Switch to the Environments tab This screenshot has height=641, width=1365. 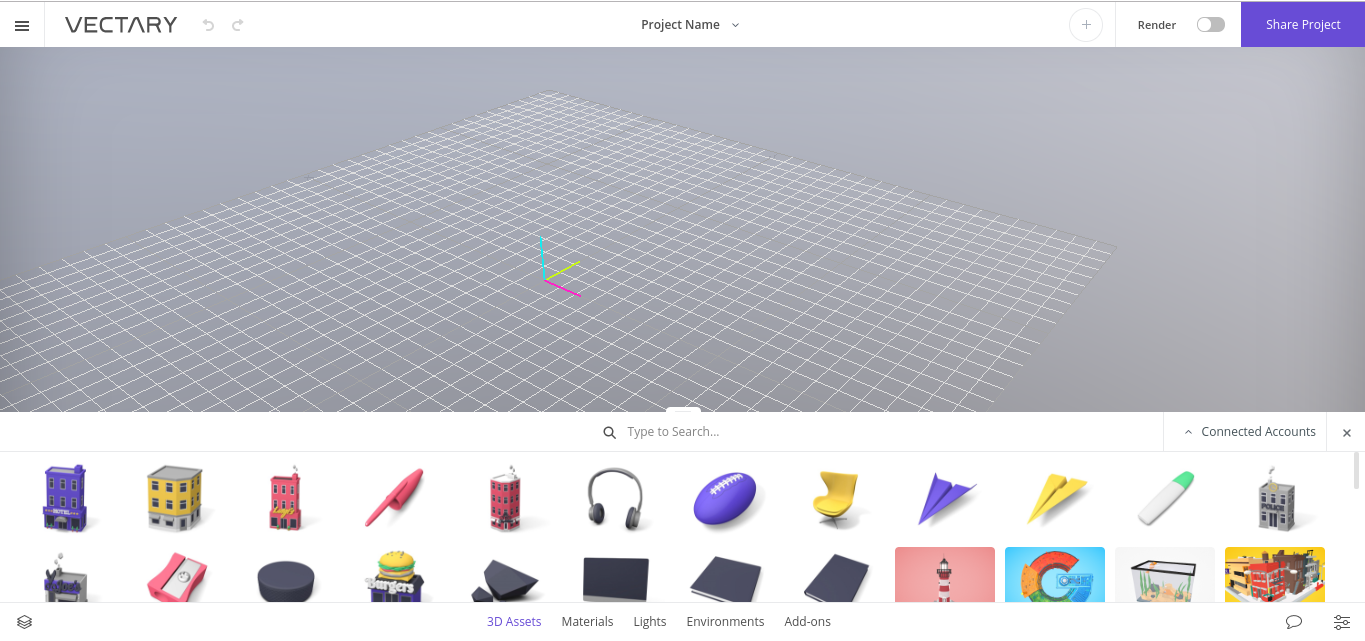tap(725, 622)
